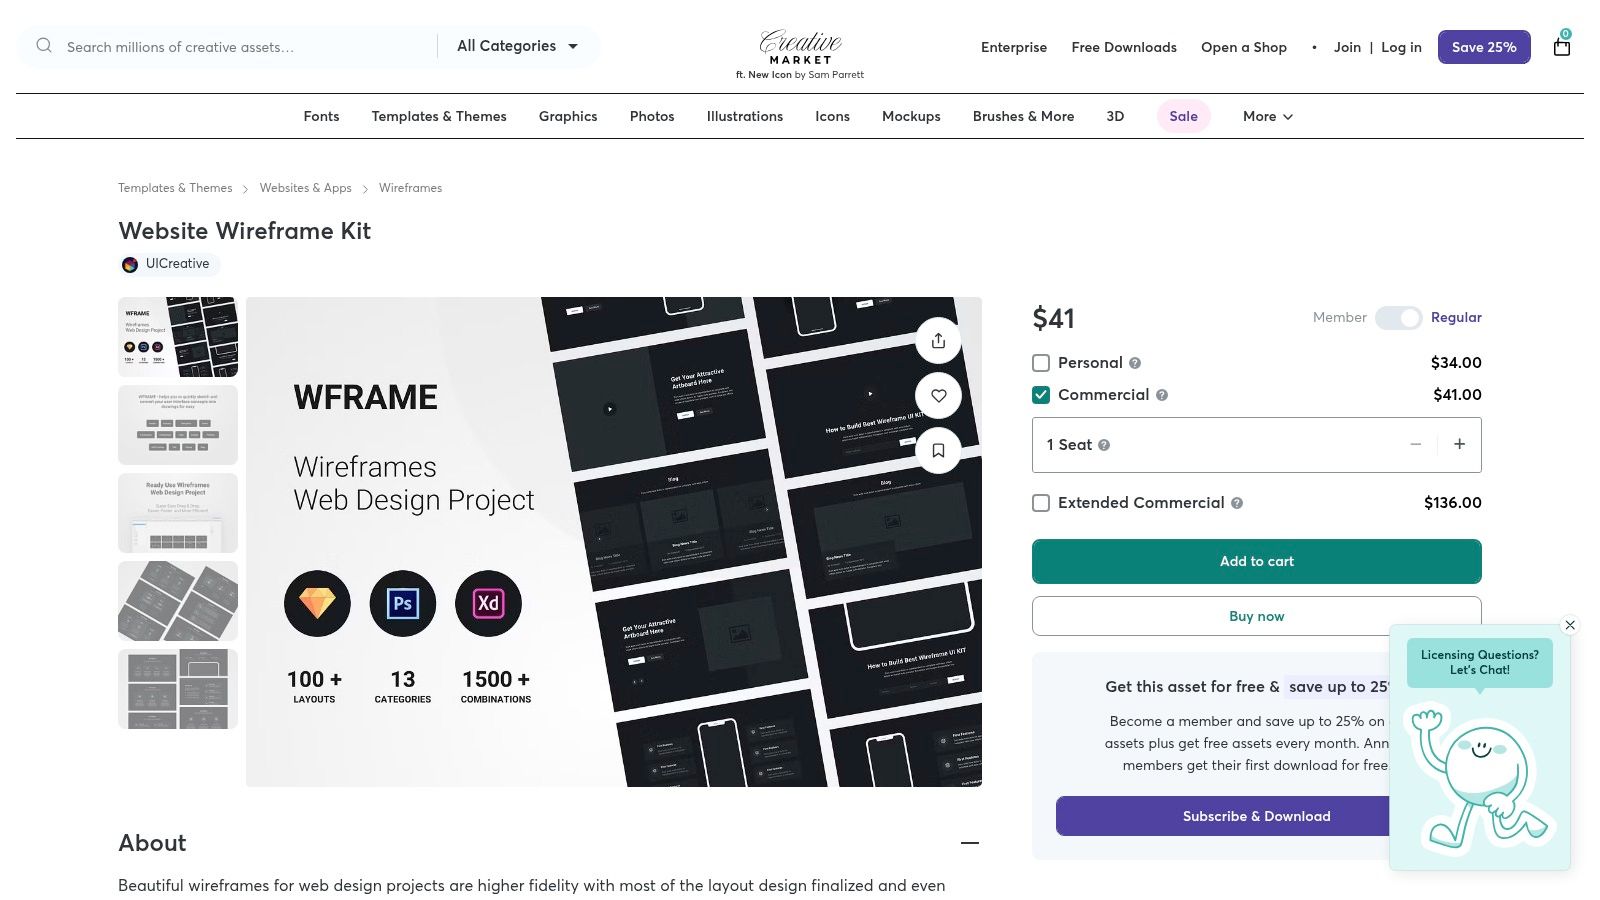Navigate to the Sale tab
Viewport: 1600px width, 900px height.
pos(1183,116)
